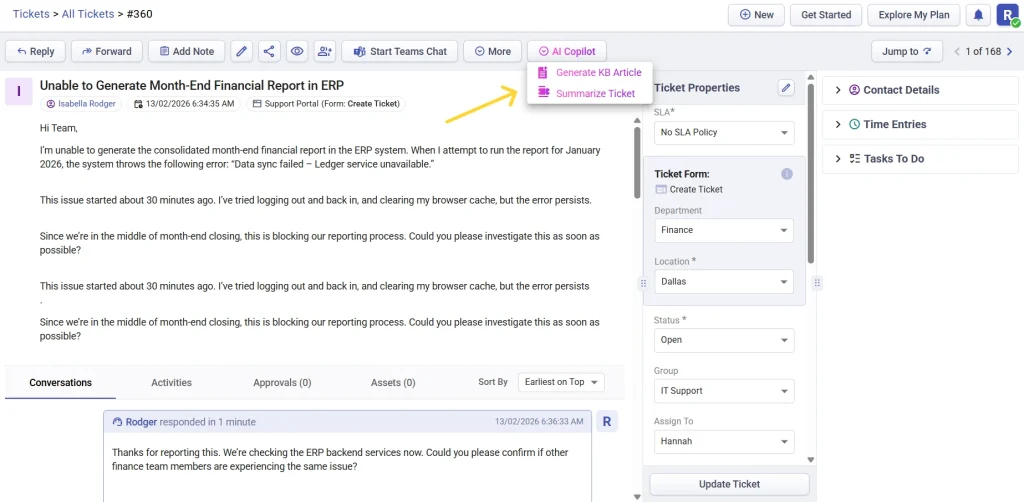Open the user profile avatar R
The image size is (1024, 502).
pyautogui.click(x=1006, y=15)
